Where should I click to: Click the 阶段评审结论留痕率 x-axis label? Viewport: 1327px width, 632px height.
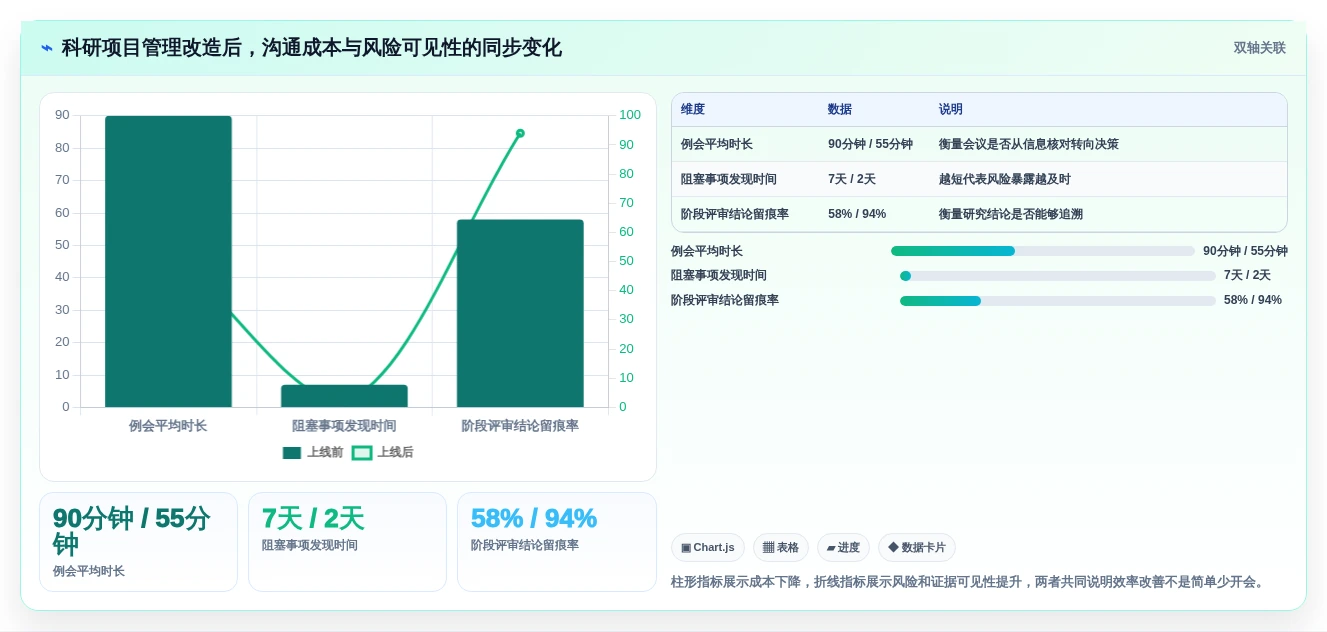pyautogui.click(x=520, y=426)
